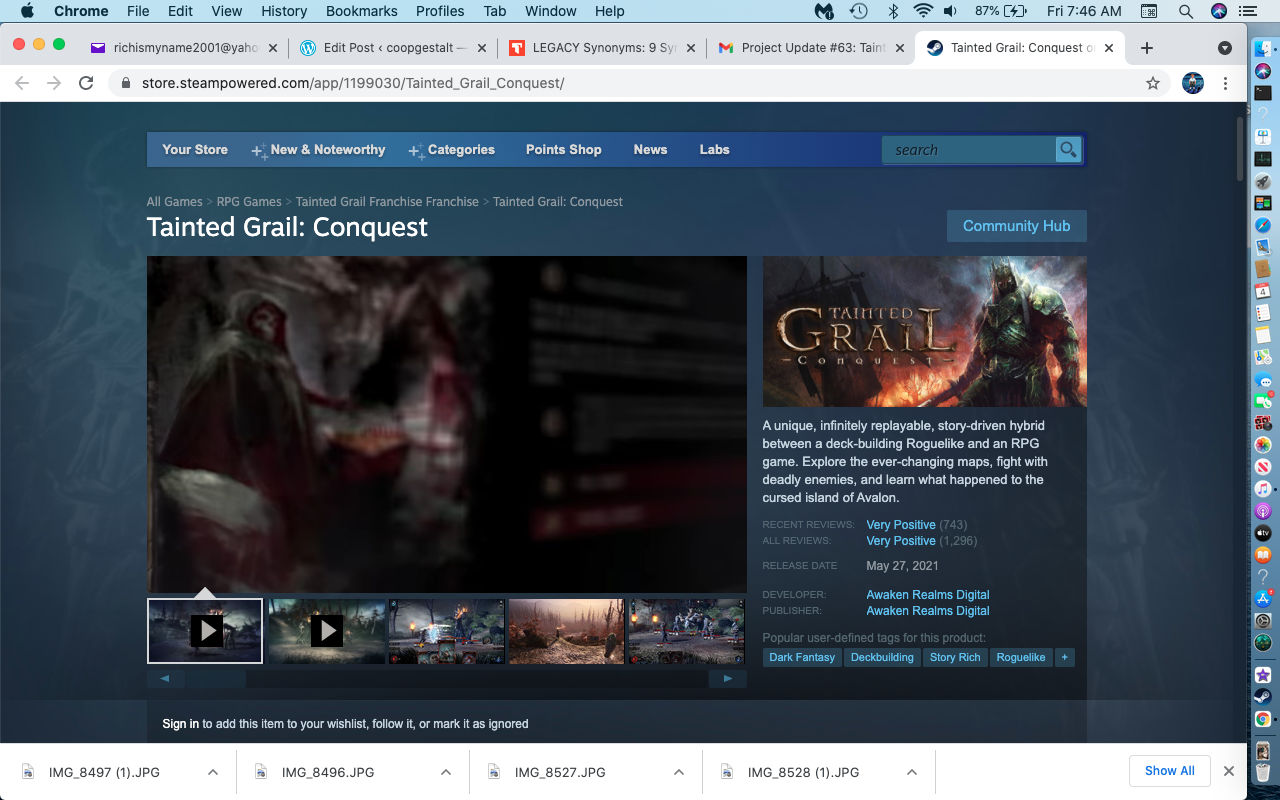The width and height of the screenshot is (1280, 800).
Task: Open the Bookmarks menu in menu bar
Action: click(x=361, y=11)
